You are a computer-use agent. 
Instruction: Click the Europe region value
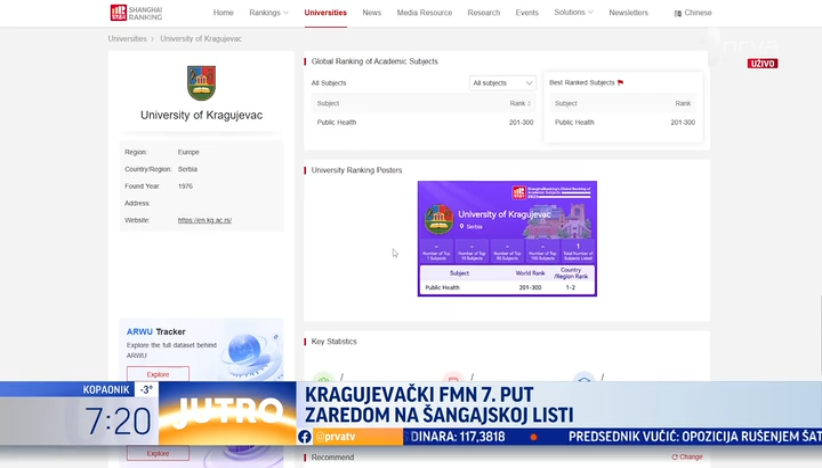[188, 152]
